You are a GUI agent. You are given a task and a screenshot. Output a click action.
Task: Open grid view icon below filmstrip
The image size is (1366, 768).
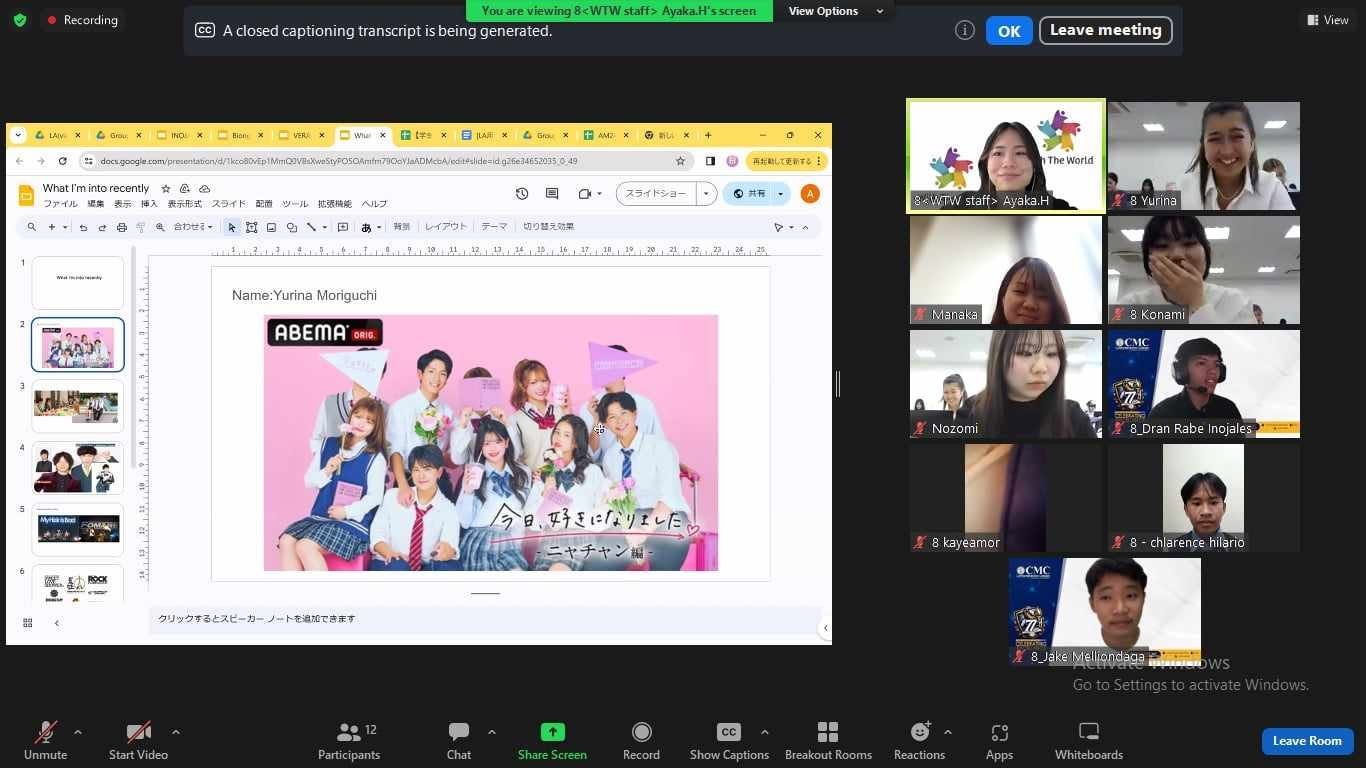[28, 623]
